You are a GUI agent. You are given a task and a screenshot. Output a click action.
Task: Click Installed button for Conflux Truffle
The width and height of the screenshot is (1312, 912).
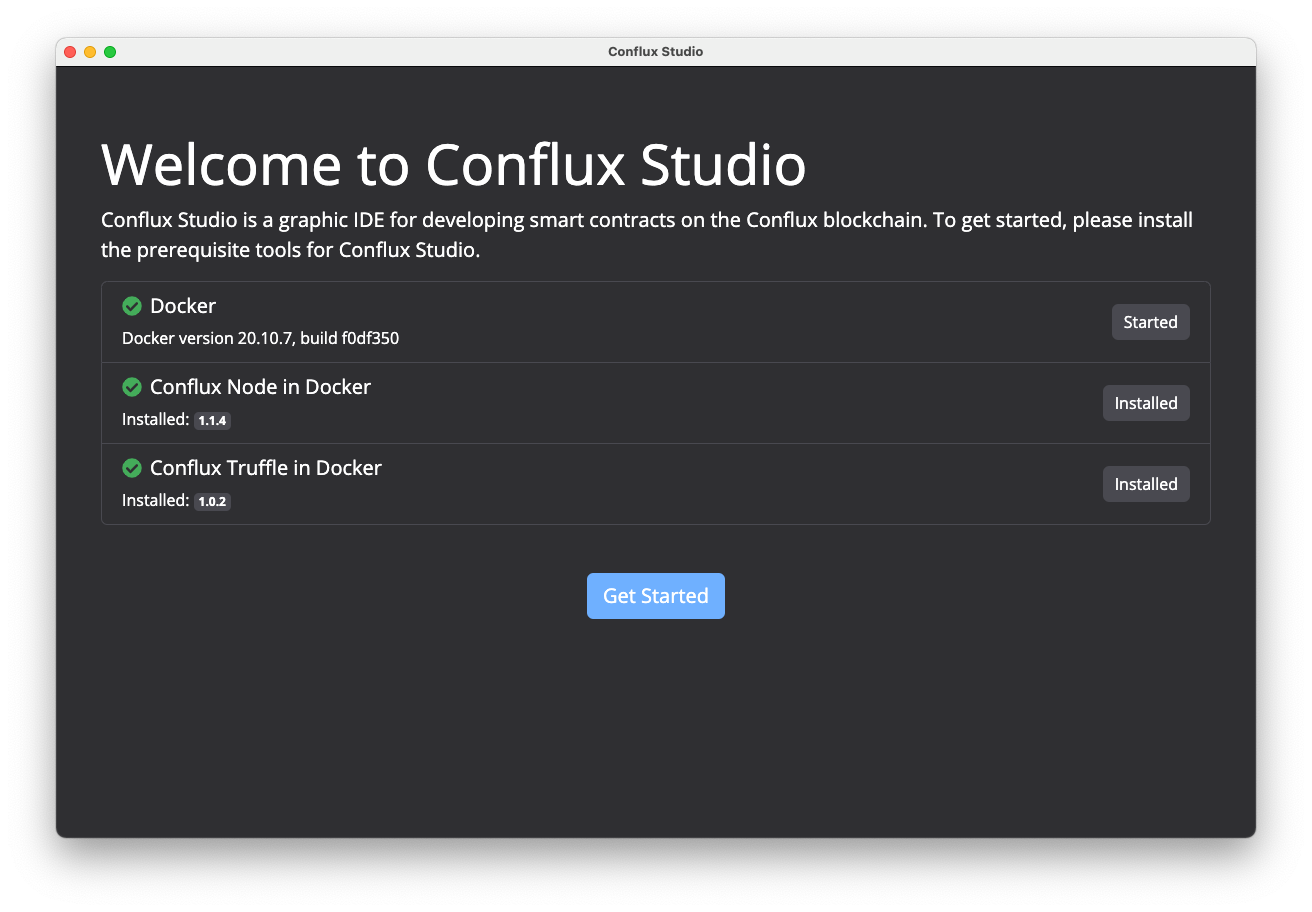[x=1146, y=484]
